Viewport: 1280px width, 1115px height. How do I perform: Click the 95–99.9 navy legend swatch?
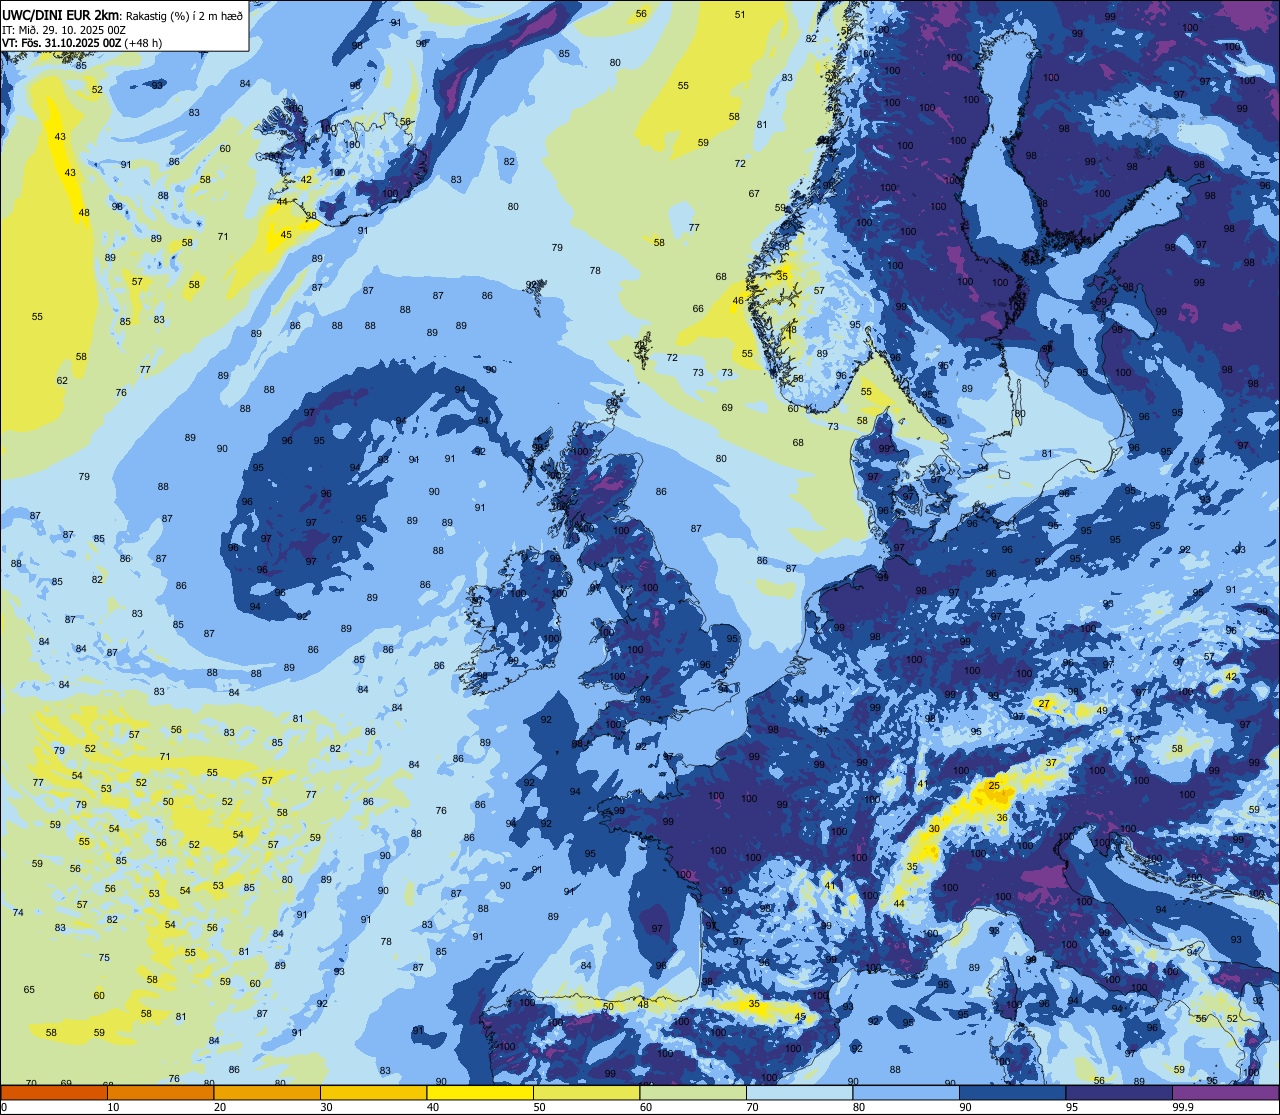coord(1119,1092)
